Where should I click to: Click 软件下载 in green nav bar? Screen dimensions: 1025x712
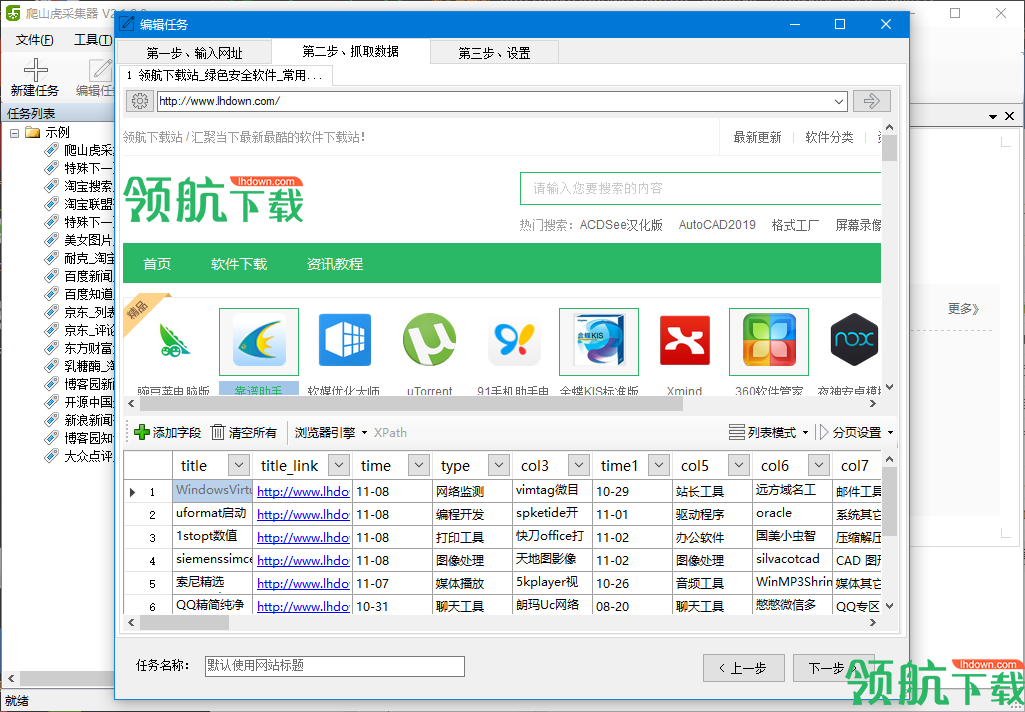[239, 264]
